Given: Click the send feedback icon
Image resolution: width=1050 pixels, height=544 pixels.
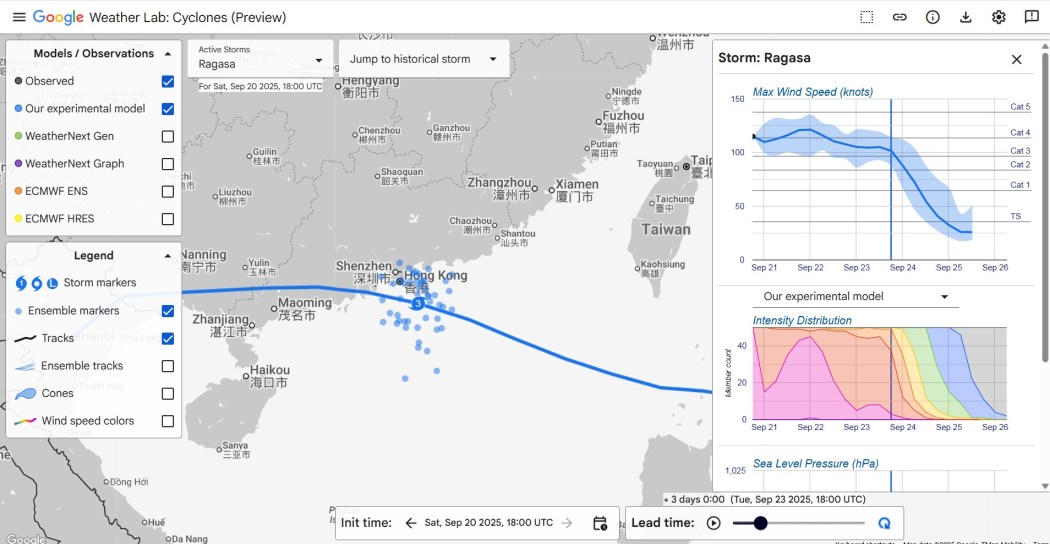Looking at the screenshot, I should tap(1031, 17).
